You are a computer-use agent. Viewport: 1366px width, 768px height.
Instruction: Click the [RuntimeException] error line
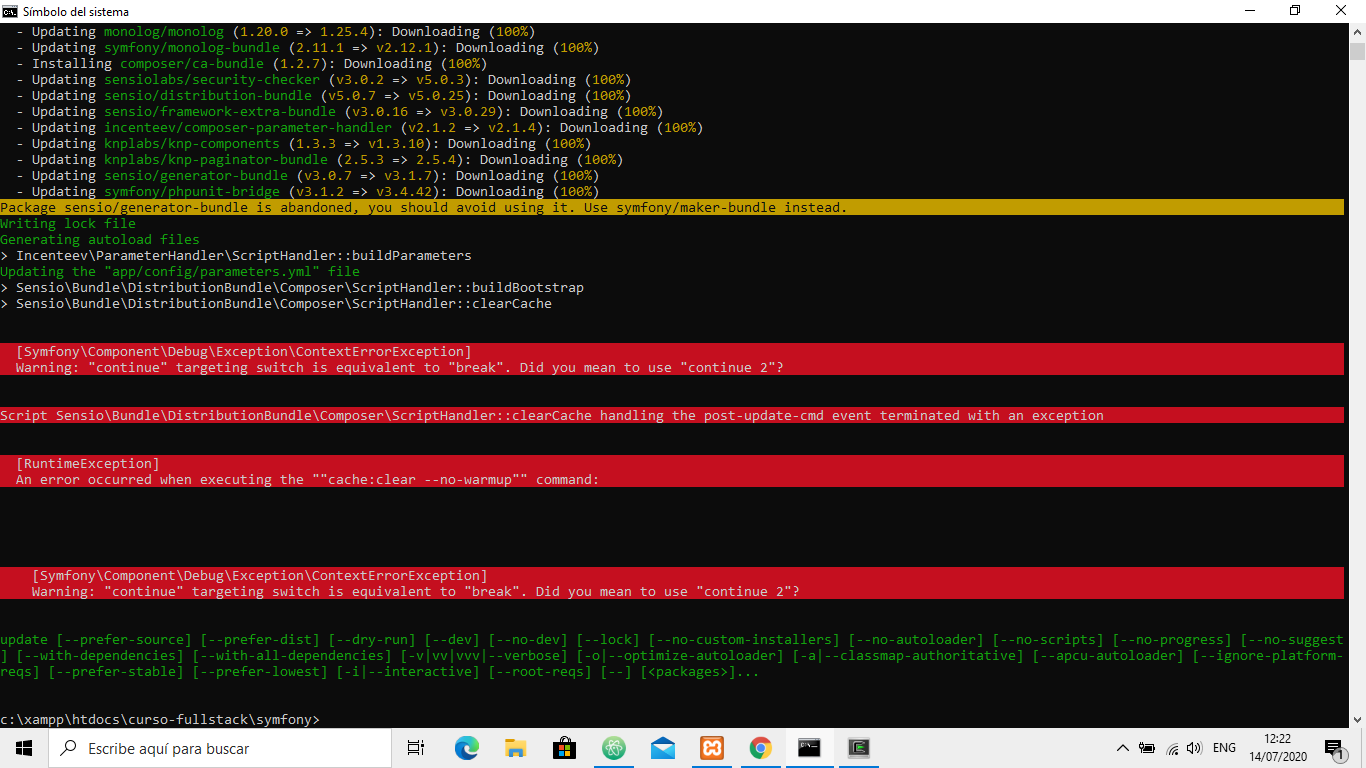88,464
